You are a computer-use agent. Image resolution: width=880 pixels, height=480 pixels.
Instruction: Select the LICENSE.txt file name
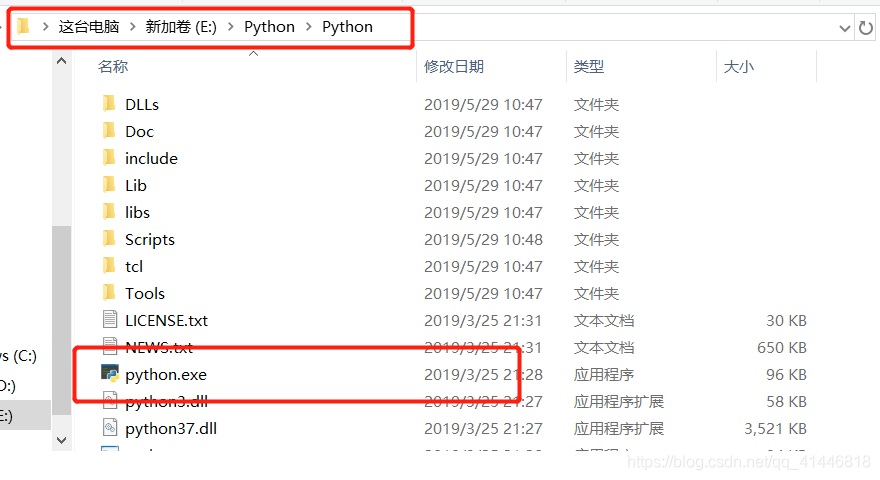tap(166, 320)
